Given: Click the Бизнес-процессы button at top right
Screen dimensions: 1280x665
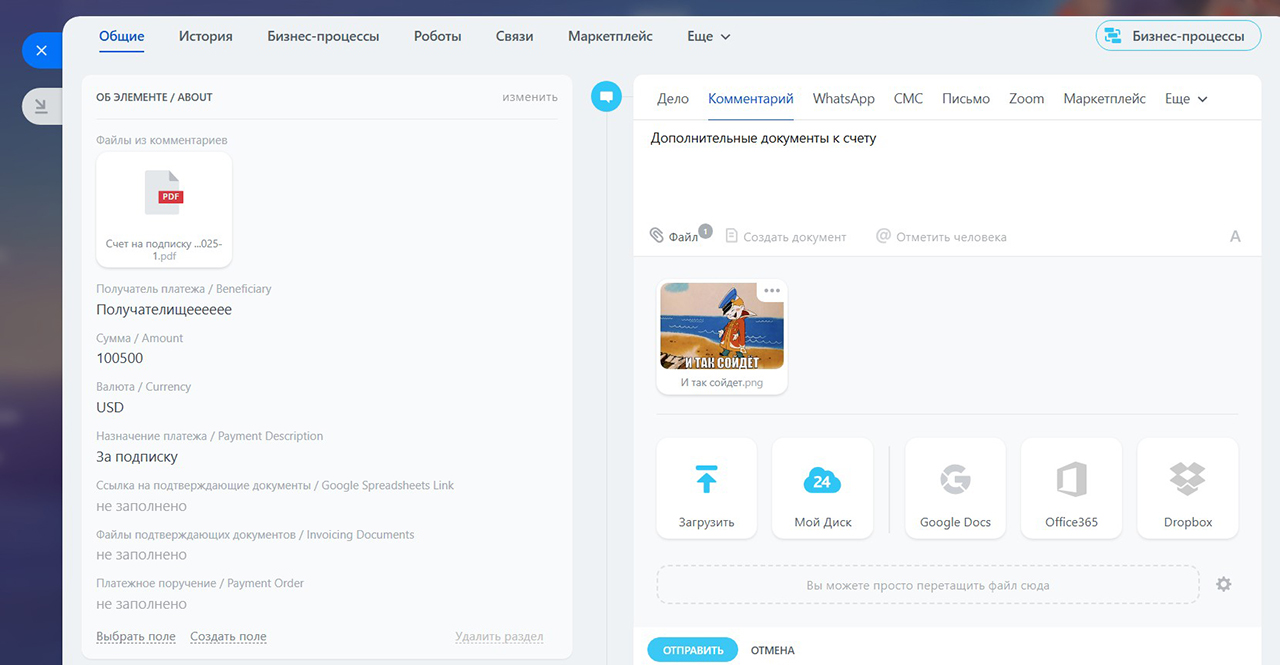Looking at the screenshot, I should pyautogui.click(x=1177, y=36).
